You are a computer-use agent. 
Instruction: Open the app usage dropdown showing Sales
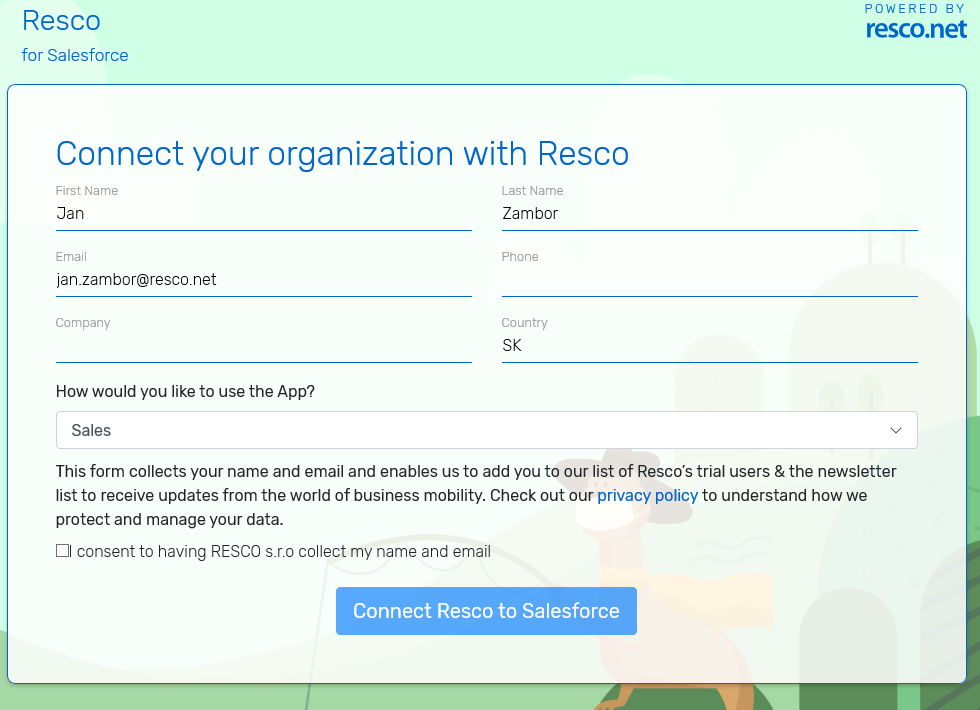[486, 430]
